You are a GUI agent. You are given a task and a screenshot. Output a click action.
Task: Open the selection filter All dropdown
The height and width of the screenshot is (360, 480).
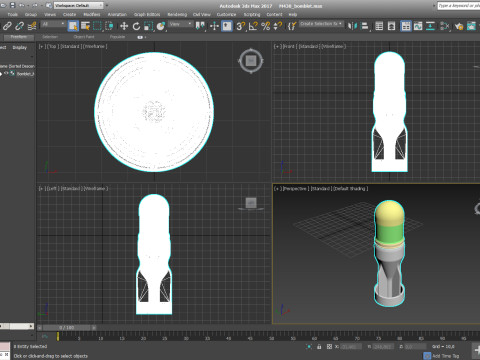click(53, 24)
